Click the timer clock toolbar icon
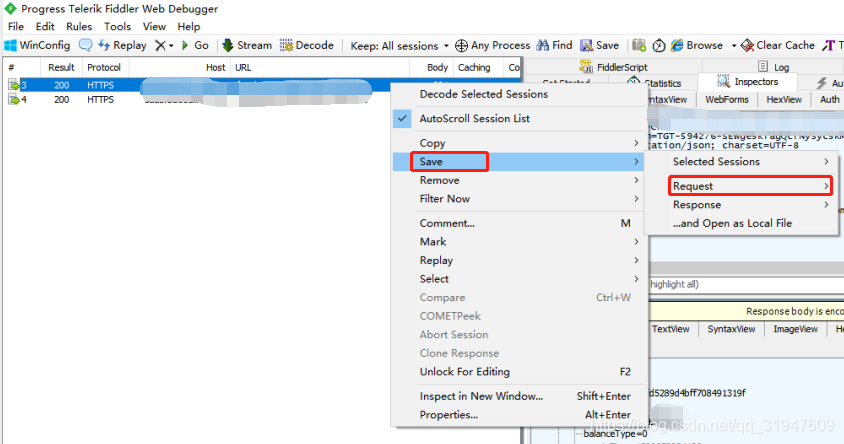The image size is (844, 444). [659, 46]
